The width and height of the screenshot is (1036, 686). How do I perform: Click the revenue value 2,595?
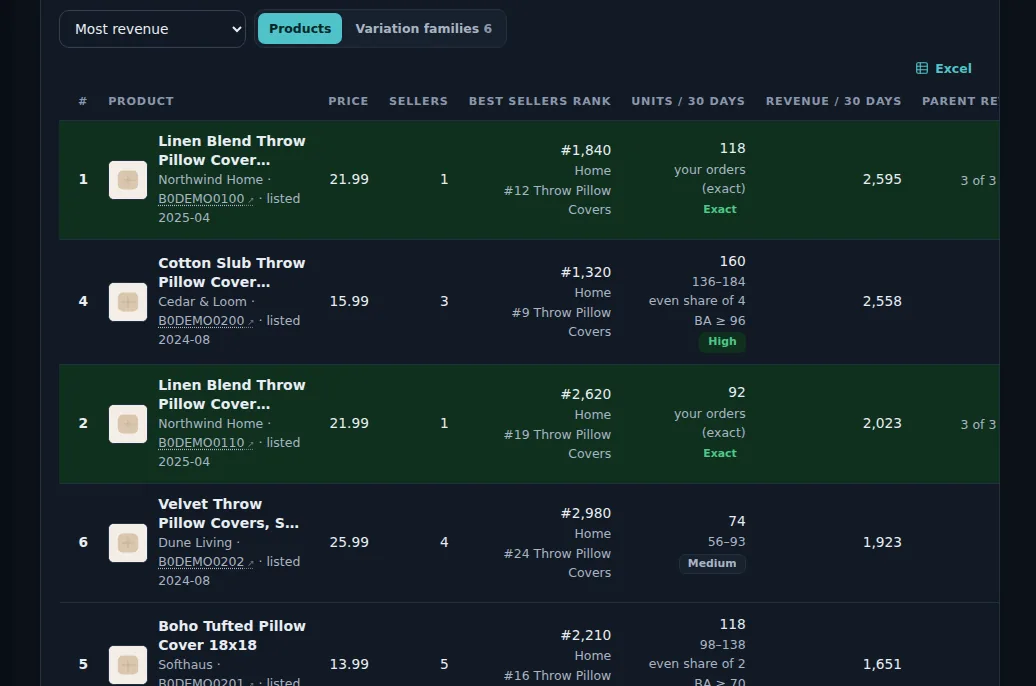(882, 179)
